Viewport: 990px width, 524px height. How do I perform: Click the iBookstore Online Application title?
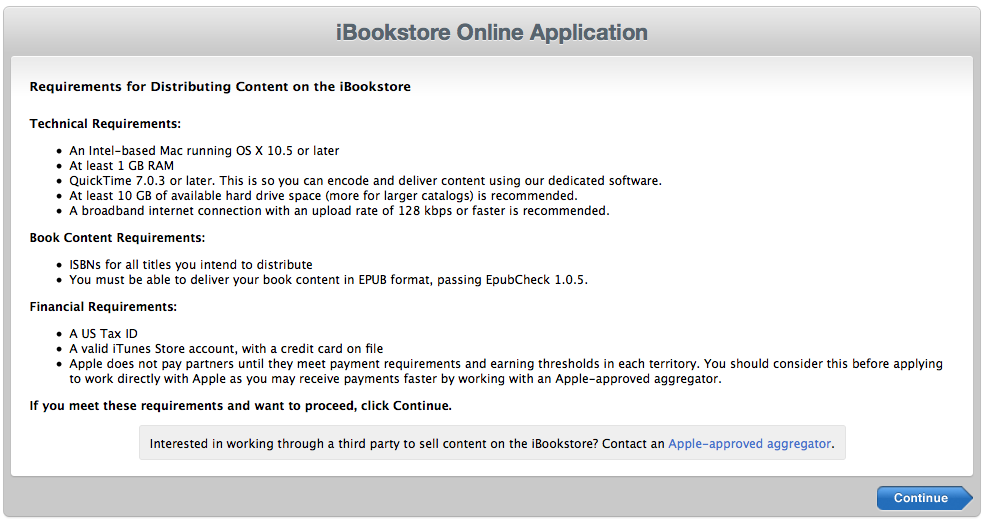tap(492, 32)
